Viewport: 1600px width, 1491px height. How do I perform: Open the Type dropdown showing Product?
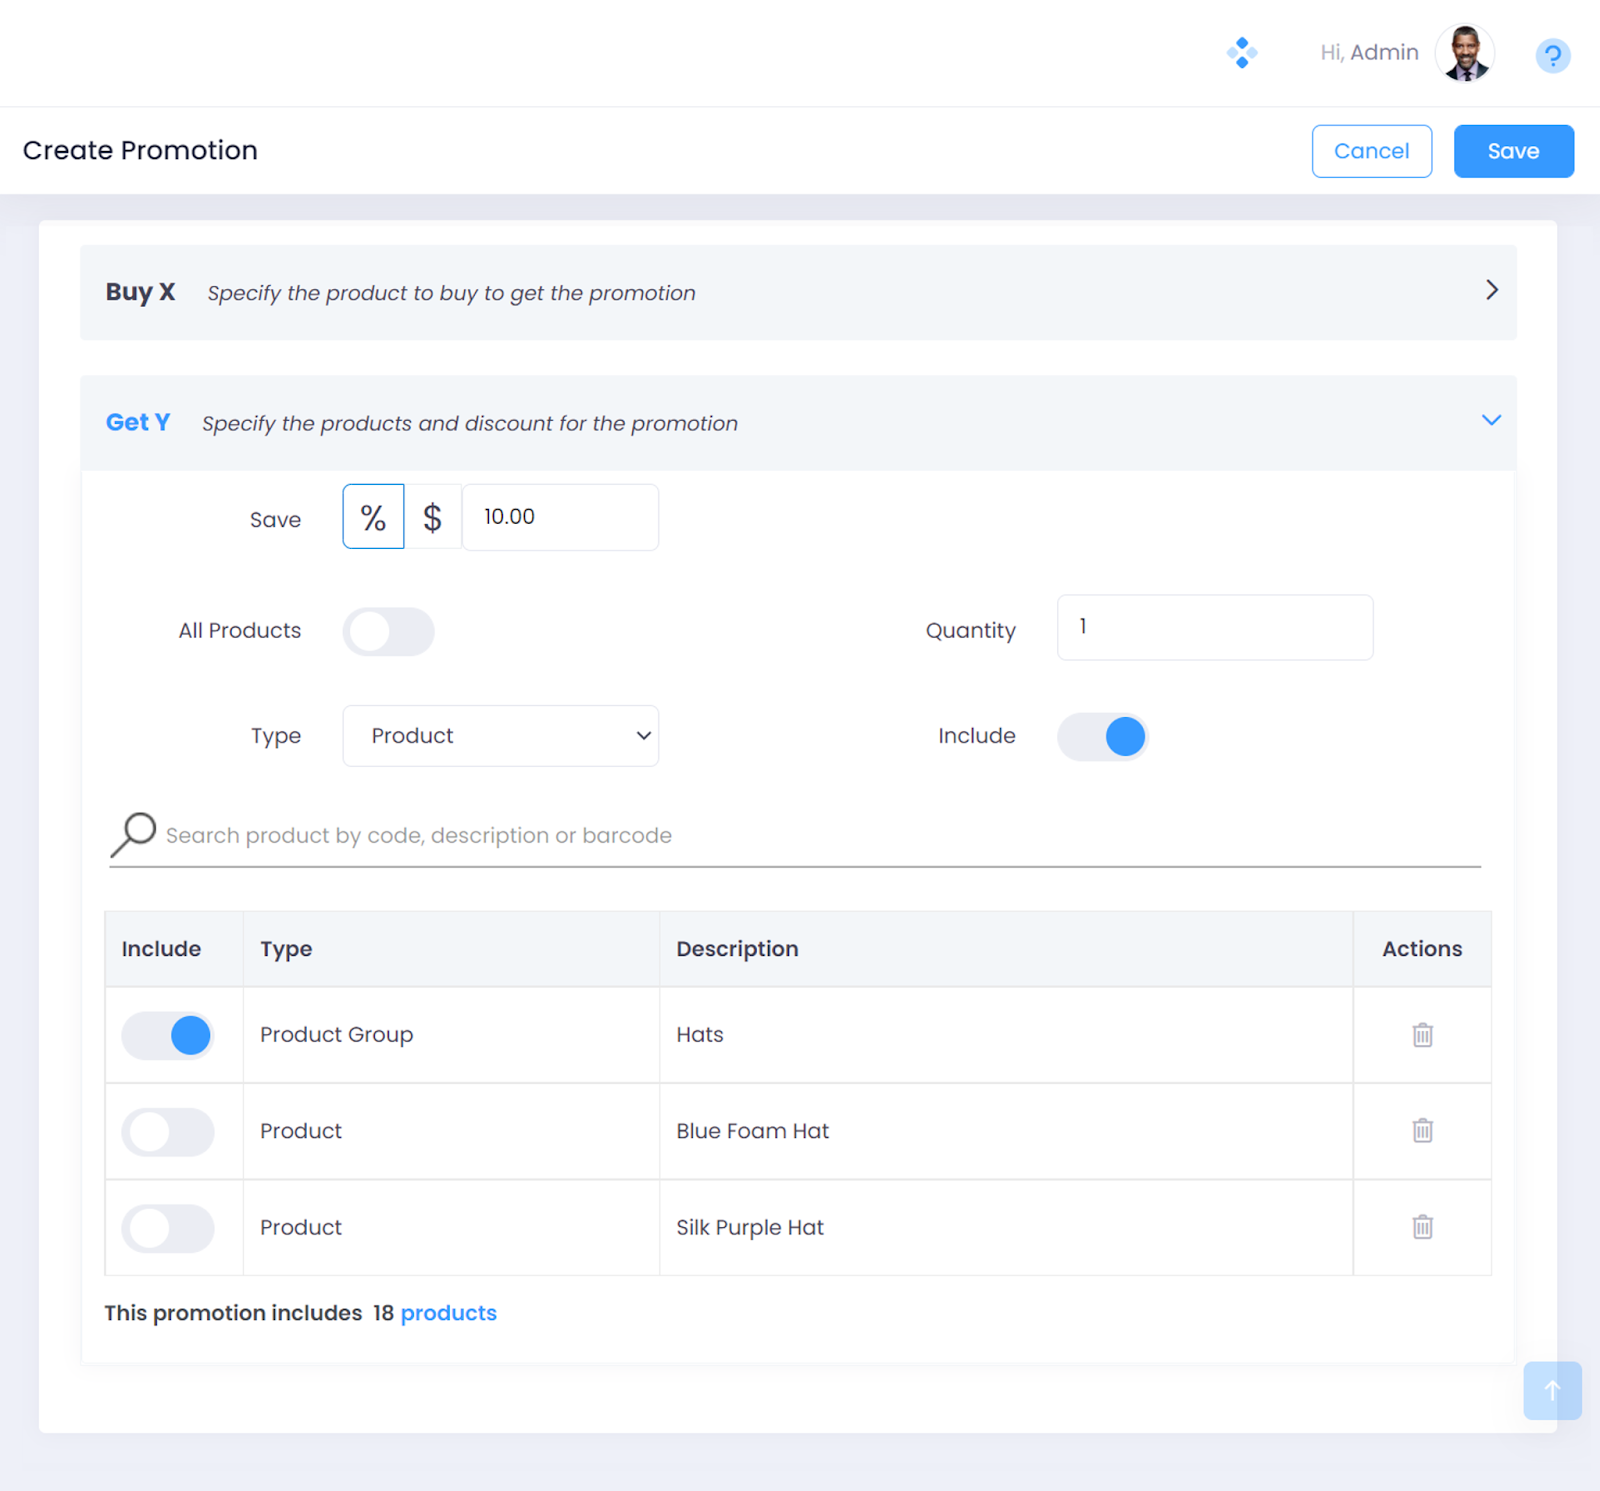(500, 736)
